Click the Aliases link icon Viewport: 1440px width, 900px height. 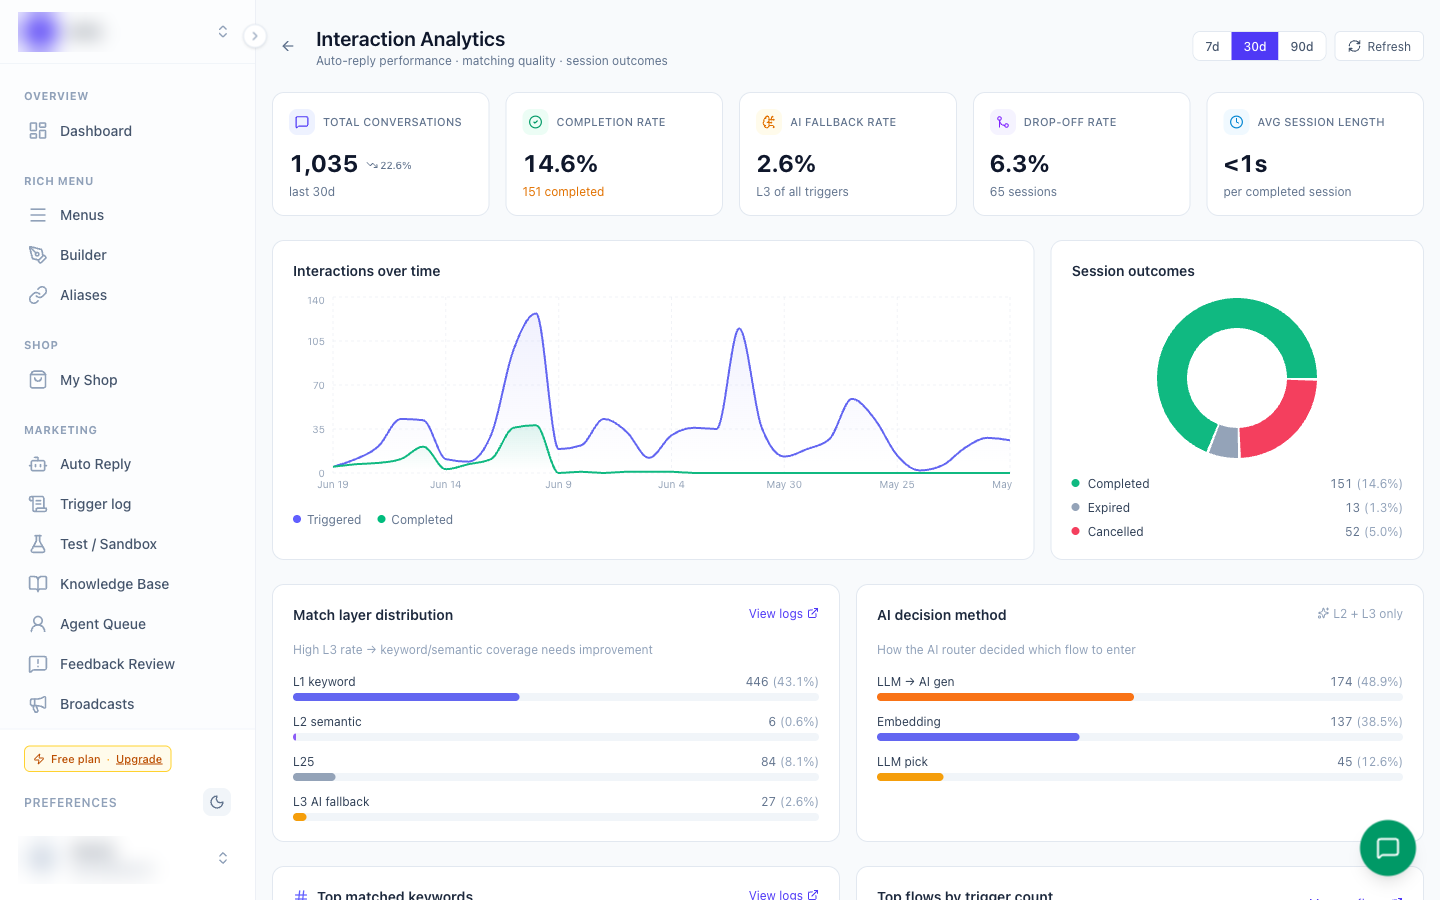click(x=38, y=295)
